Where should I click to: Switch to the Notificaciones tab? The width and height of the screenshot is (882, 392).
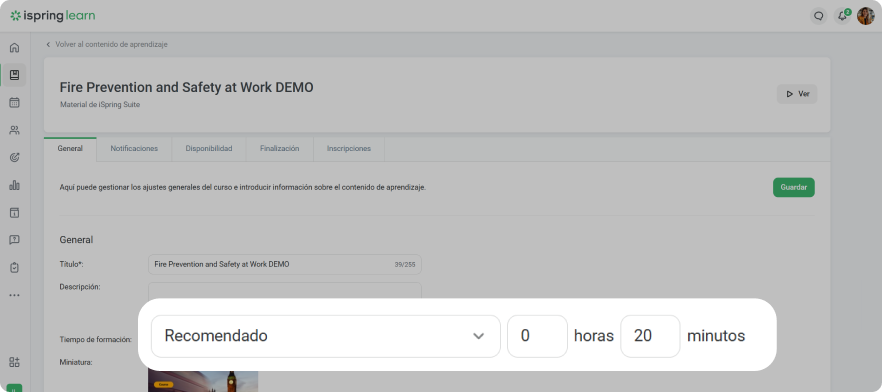(x=134, y=149)
